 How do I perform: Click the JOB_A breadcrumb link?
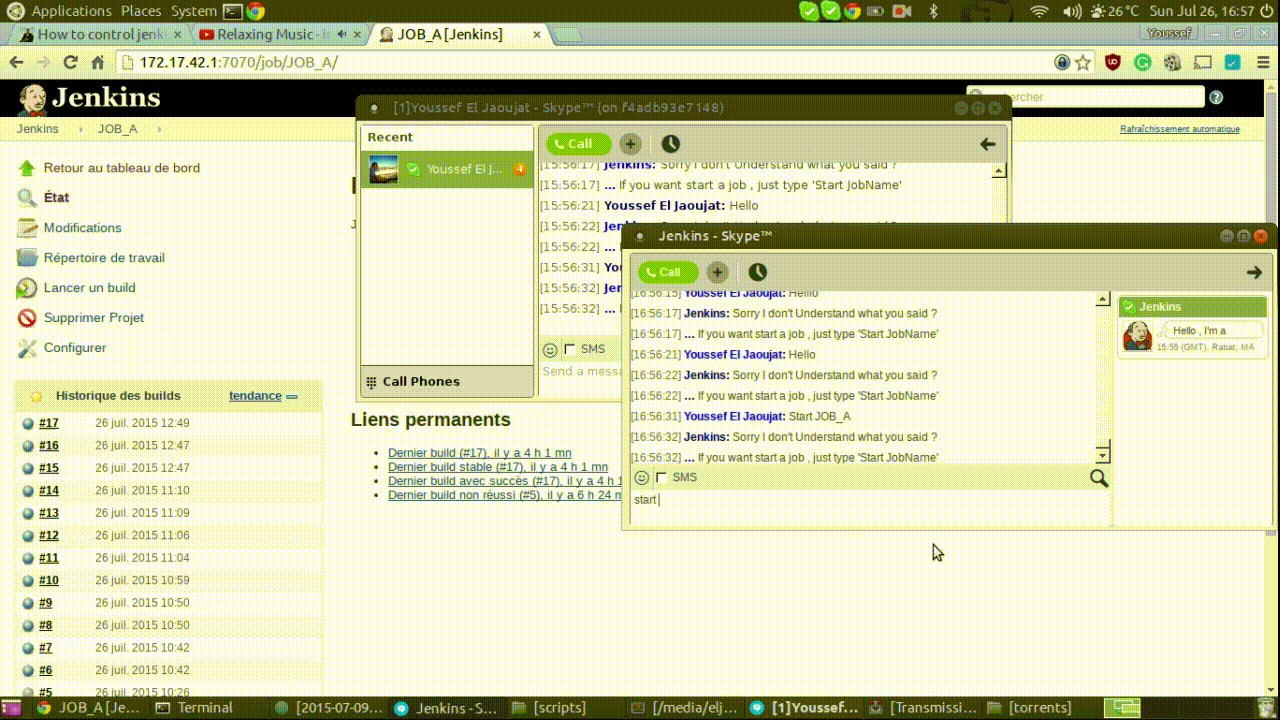[x=117, y=129]
